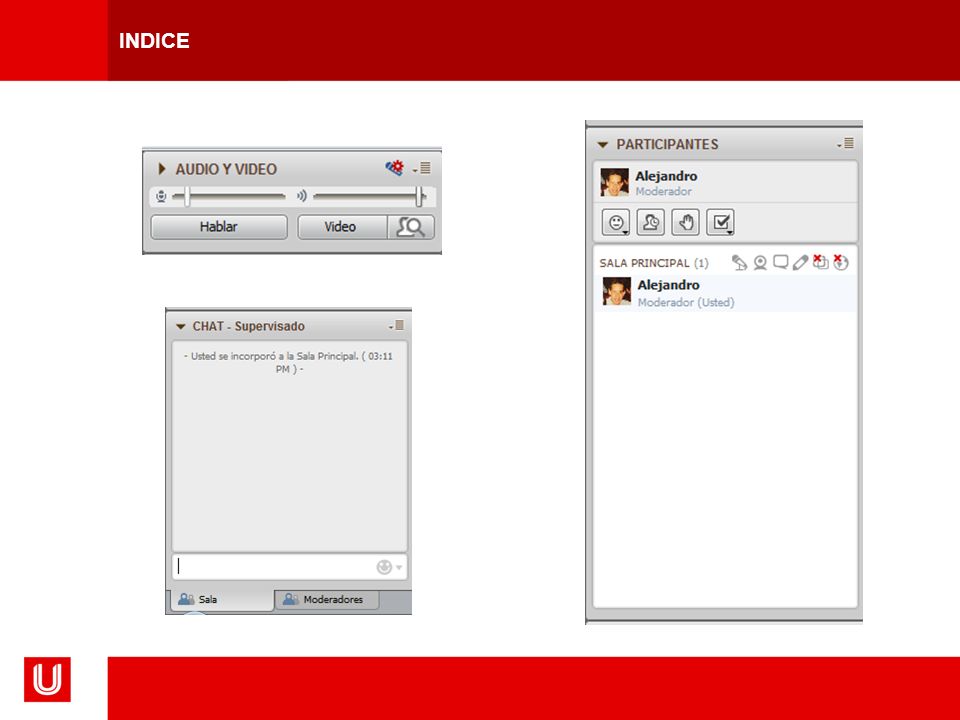Click the Sala Principal (1) heading
The width and height of the screenshot is (960, 720).
[654, 263]
